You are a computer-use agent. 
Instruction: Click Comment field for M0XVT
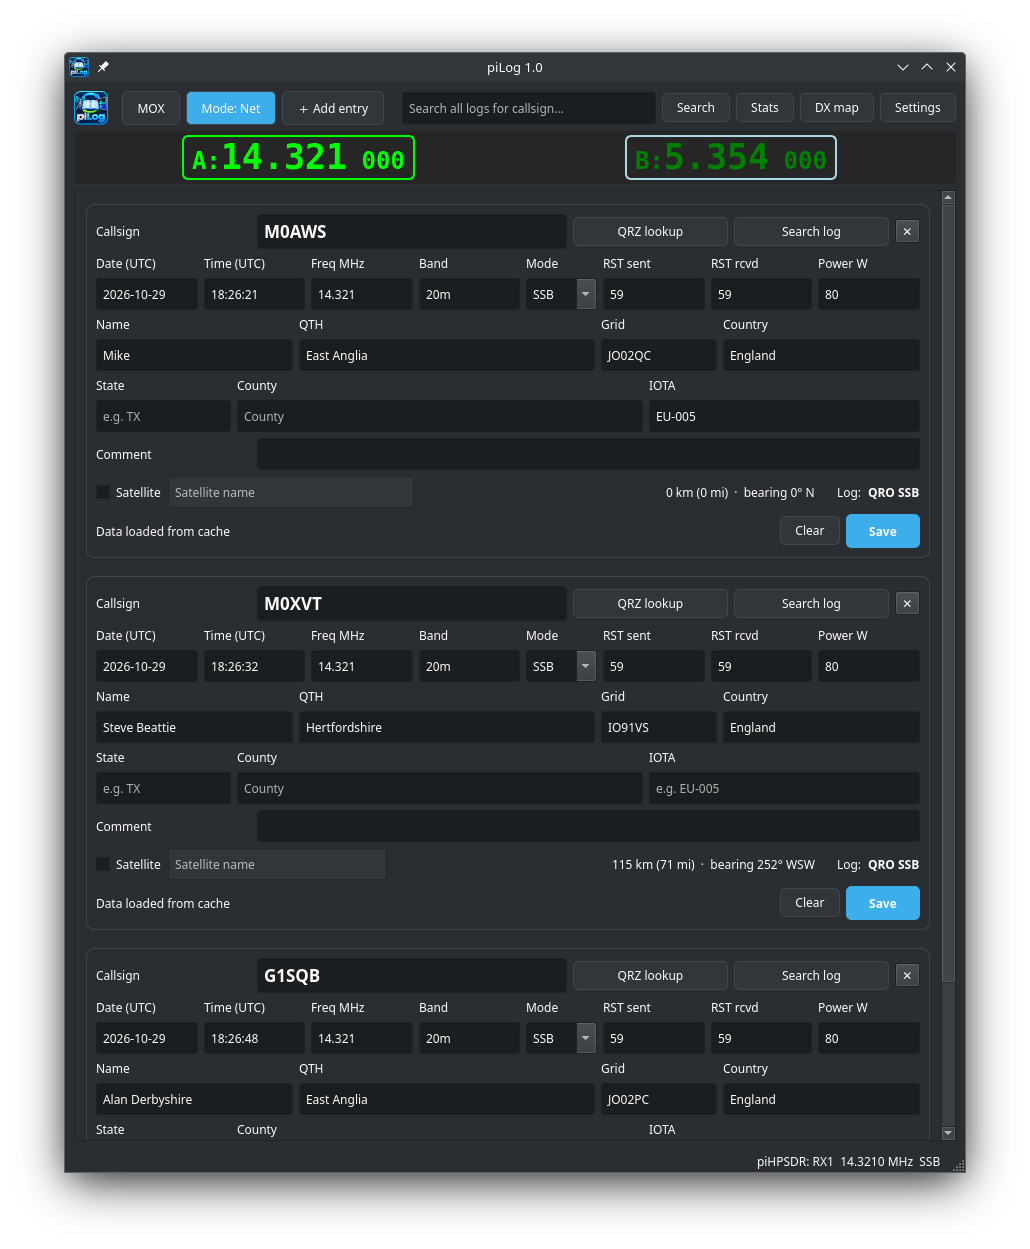click(588, 826)
